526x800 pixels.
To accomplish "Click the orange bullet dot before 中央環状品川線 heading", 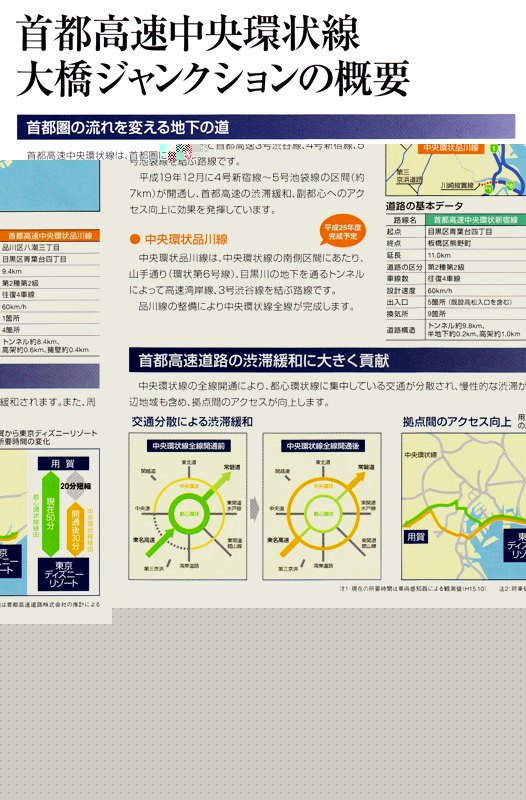I will (135, 239).
